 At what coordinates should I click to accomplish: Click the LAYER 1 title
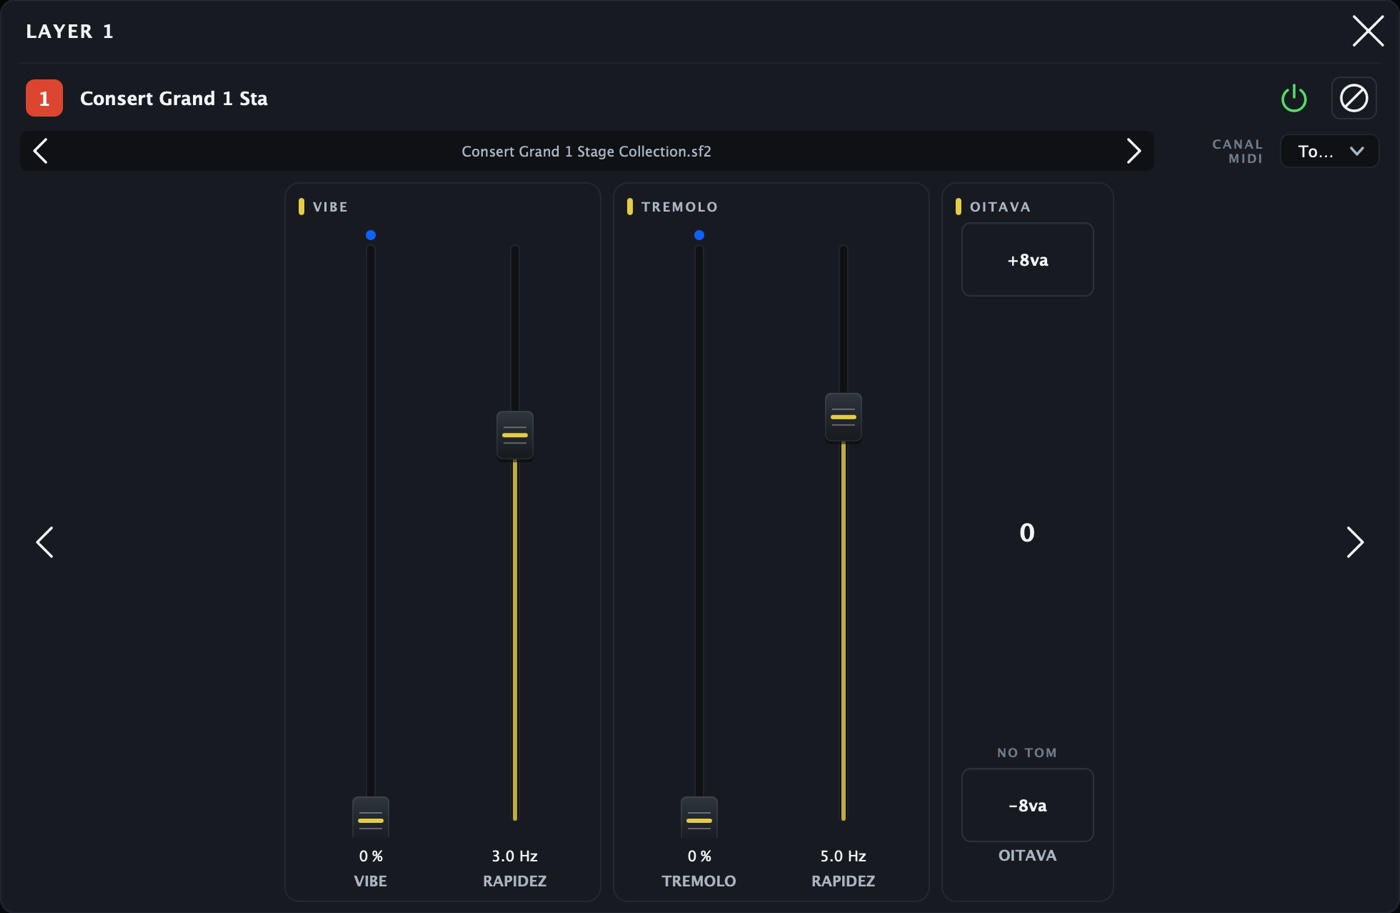[x=70, y=31]
